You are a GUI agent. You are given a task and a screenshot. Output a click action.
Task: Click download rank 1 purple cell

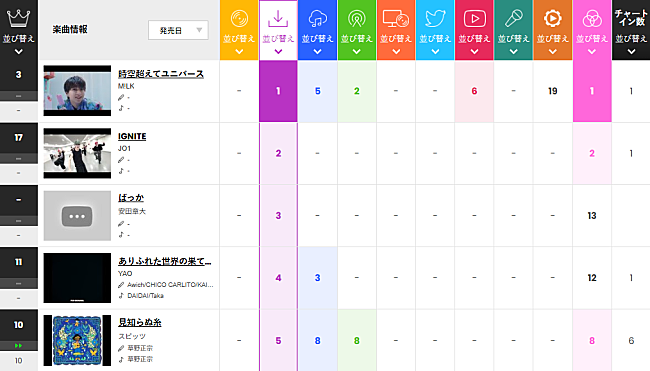pyautogui.click(x=278, y=91)
